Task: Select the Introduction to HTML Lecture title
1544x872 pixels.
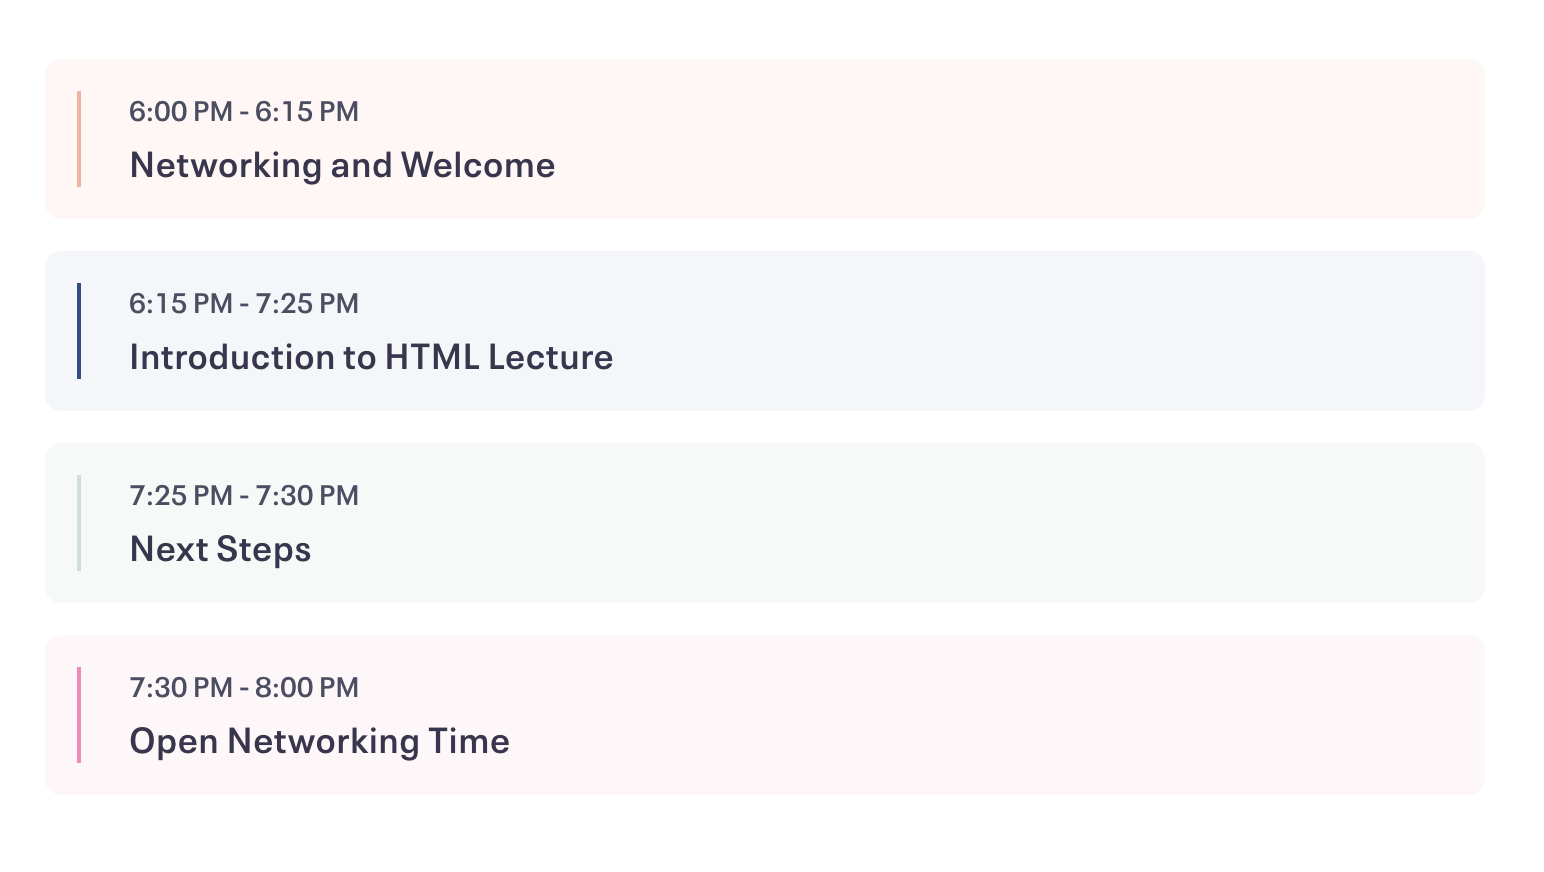Action: (371, 357)
